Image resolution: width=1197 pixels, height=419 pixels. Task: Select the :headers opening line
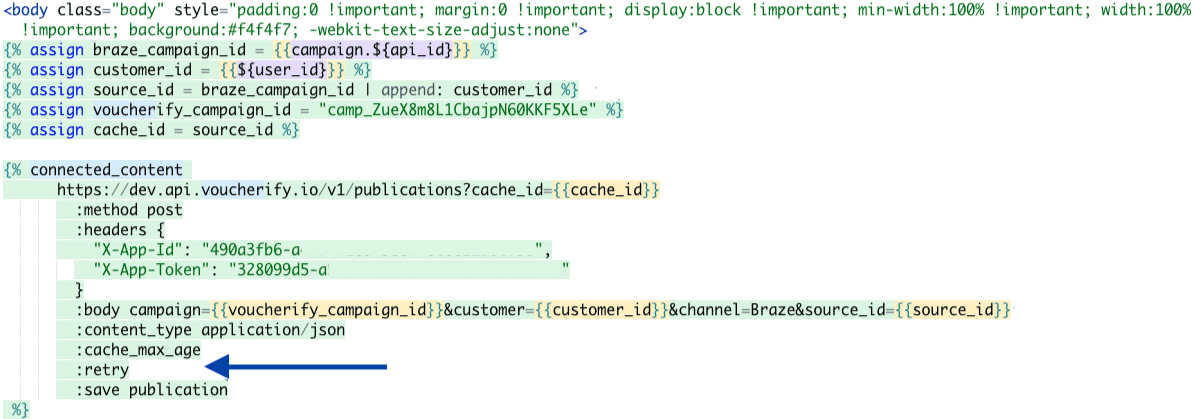pyautogui.click(x=118, y=230)
